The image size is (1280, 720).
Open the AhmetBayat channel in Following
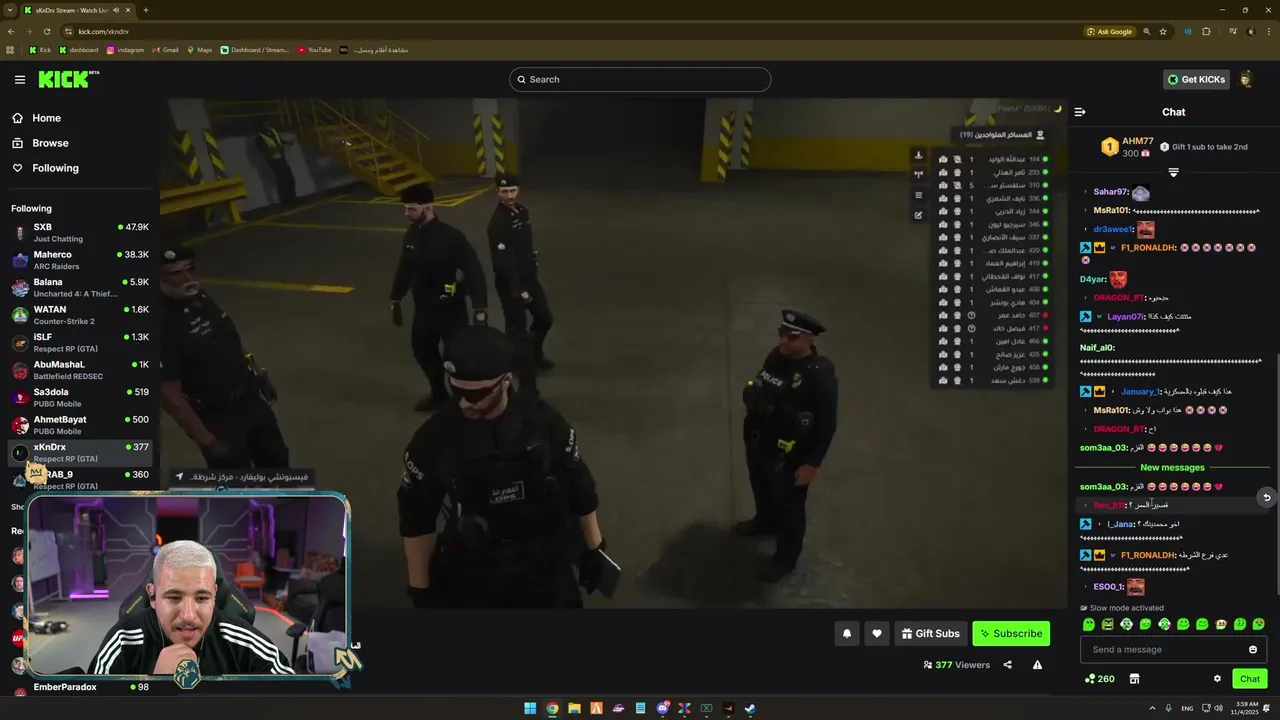[x=80, y=425]
